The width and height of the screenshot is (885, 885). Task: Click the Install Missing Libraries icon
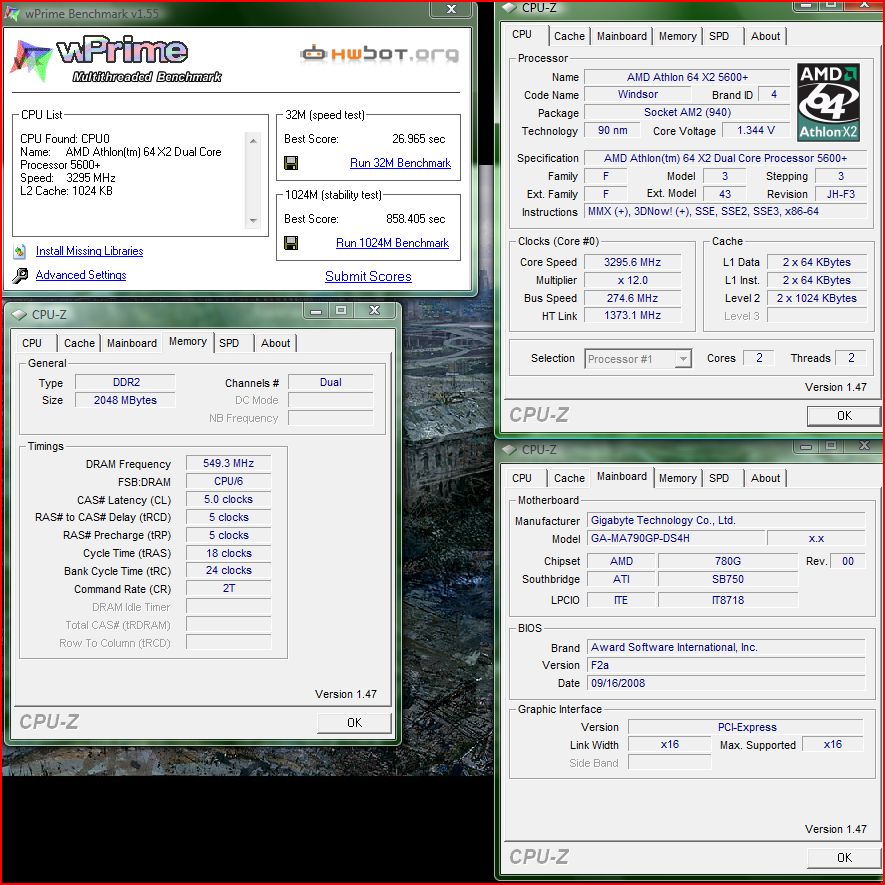[20, 251]
